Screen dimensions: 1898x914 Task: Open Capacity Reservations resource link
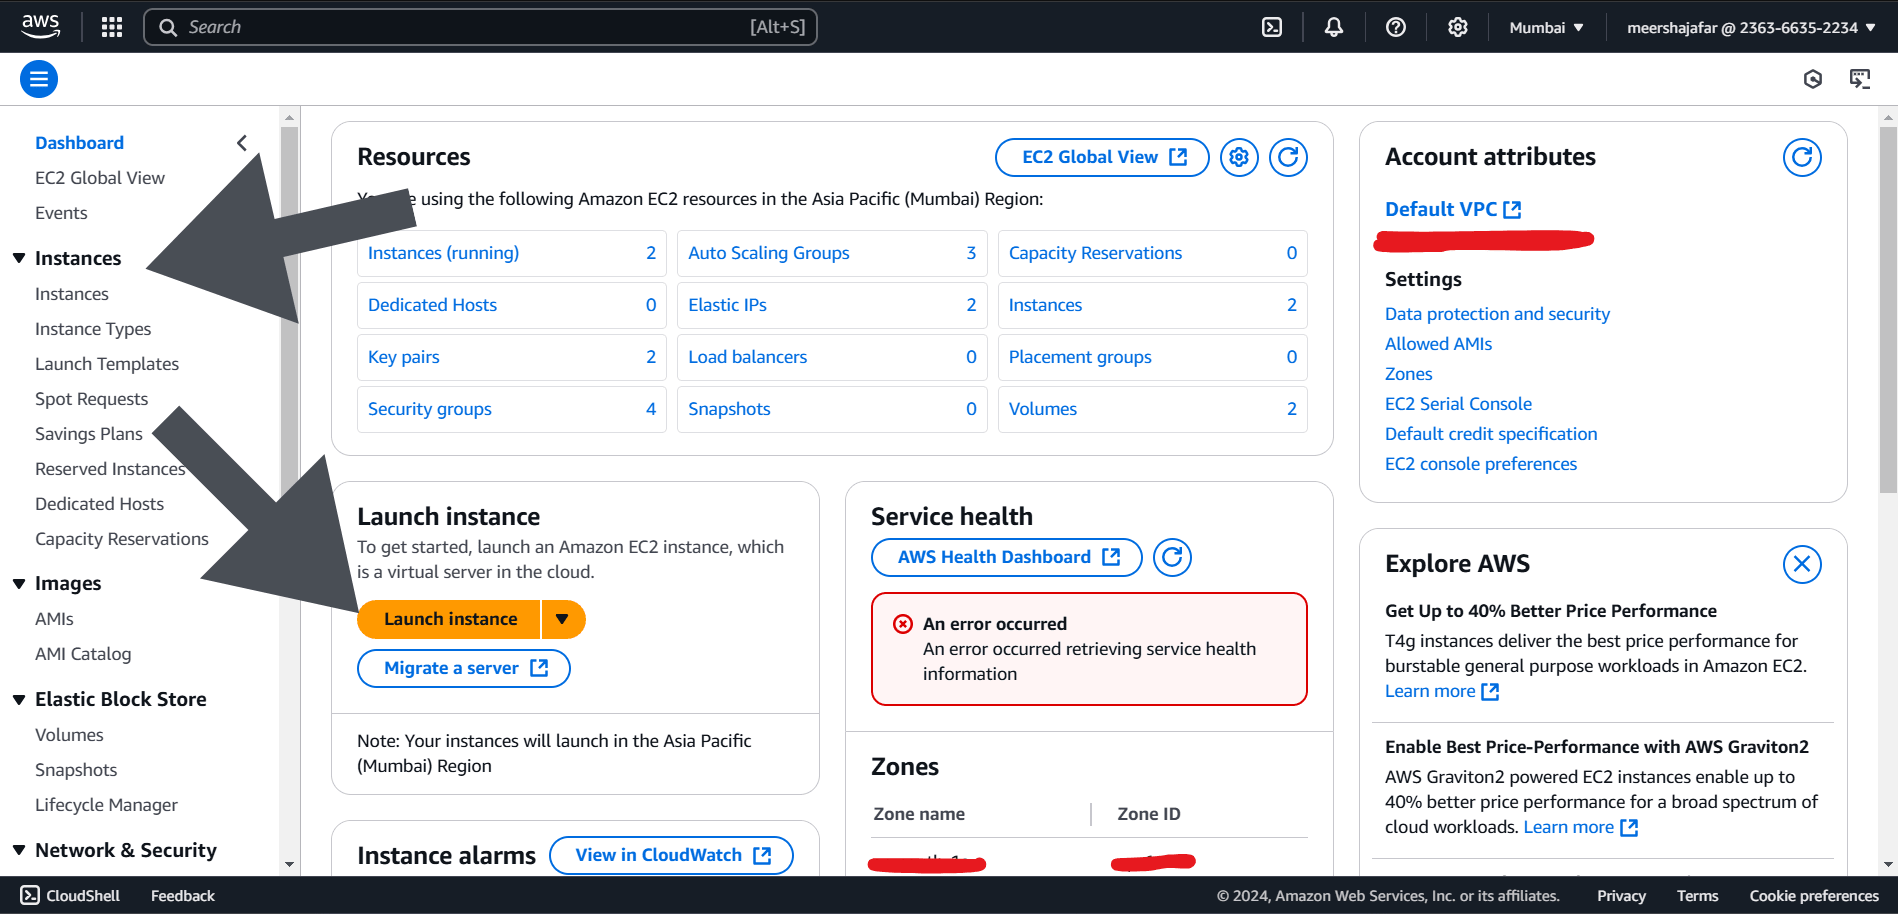(x=1095, y=253)
